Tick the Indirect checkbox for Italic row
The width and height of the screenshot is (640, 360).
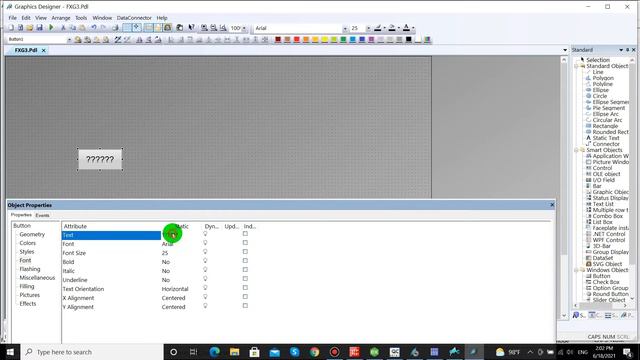click(x=245, y=269)
